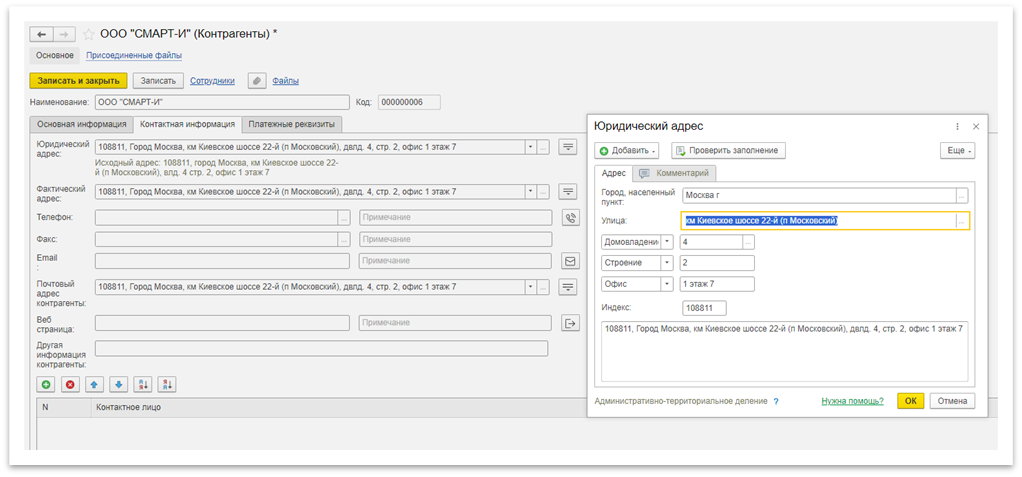Switch to the Платежные реквизиты tab
The image size is (1022, 477).
click(294, 124)
